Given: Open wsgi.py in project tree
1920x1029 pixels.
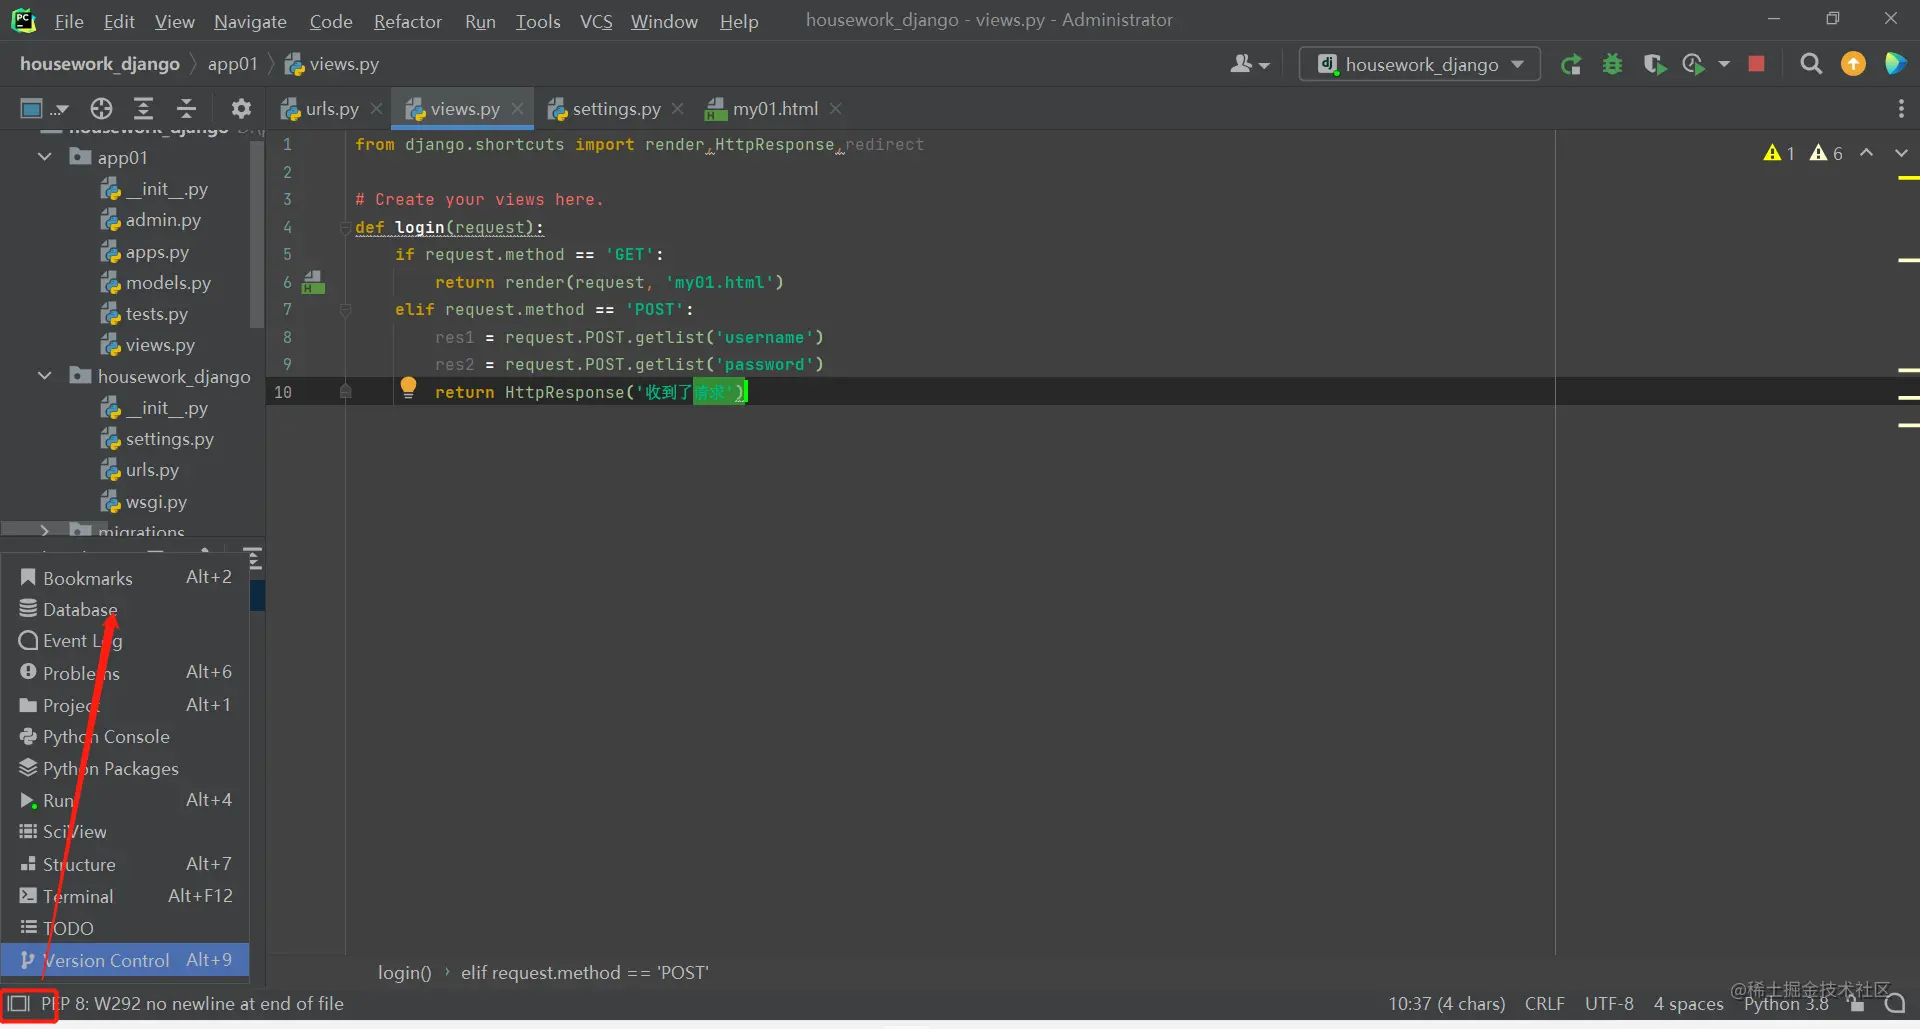Looking at the screenshot, I should pos(144,502).
